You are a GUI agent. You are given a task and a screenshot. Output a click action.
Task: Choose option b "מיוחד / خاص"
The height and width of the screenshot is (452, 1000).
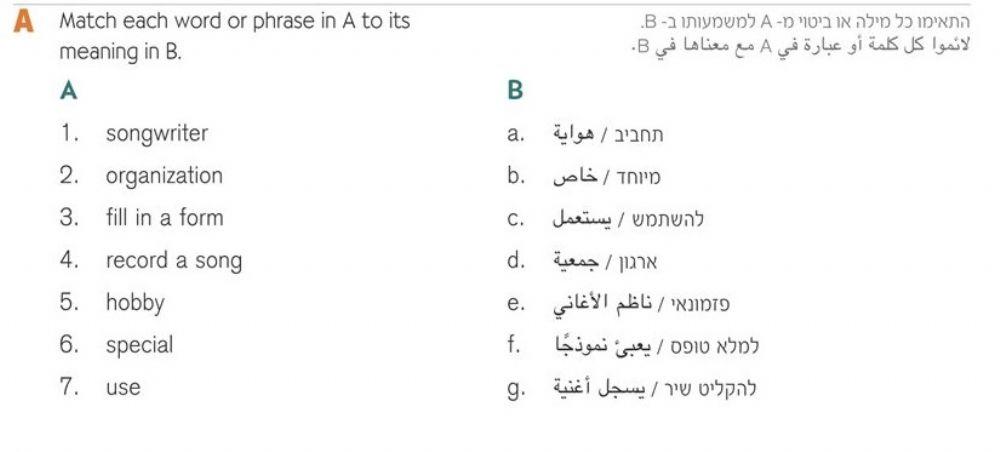(607, 177)
